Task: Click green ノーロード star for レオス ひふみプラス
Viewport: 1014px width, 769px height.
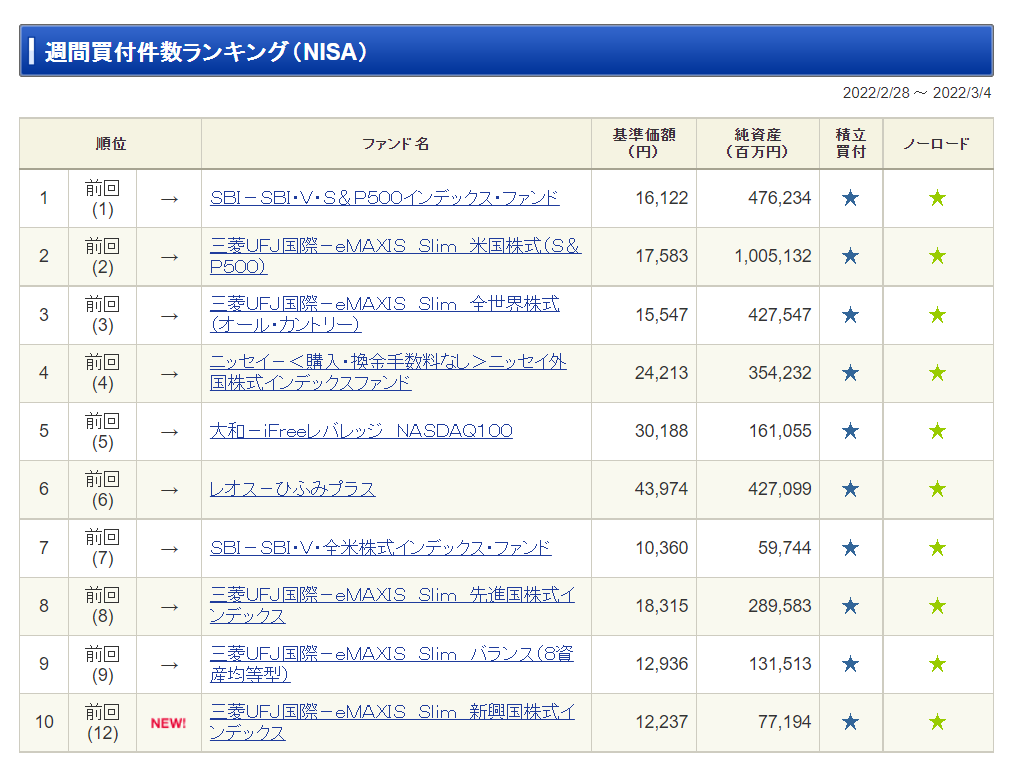Action: pos(937,489)
